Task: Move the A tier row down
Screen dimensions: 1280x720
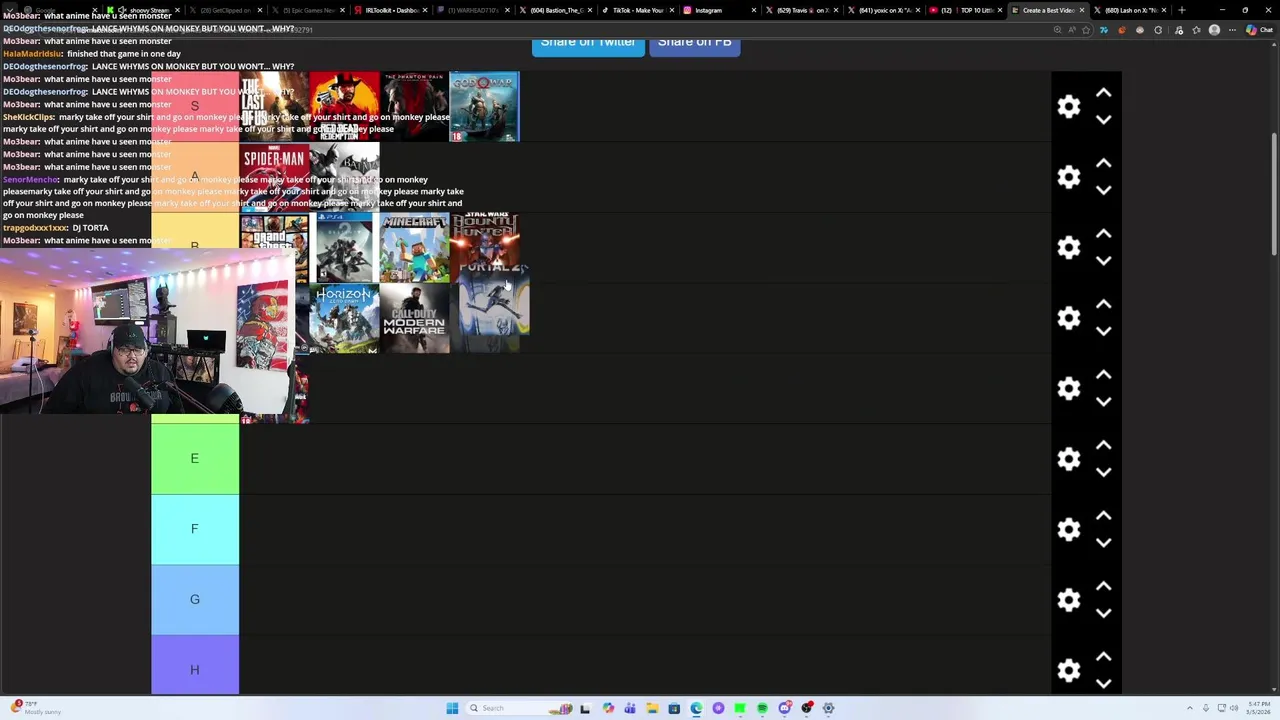Action: 1103,190
